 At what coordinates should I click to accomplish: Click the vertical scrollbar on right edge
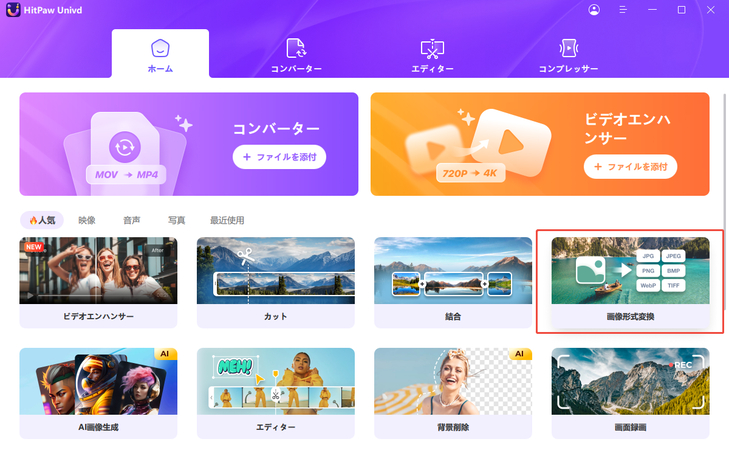(724, 202)
